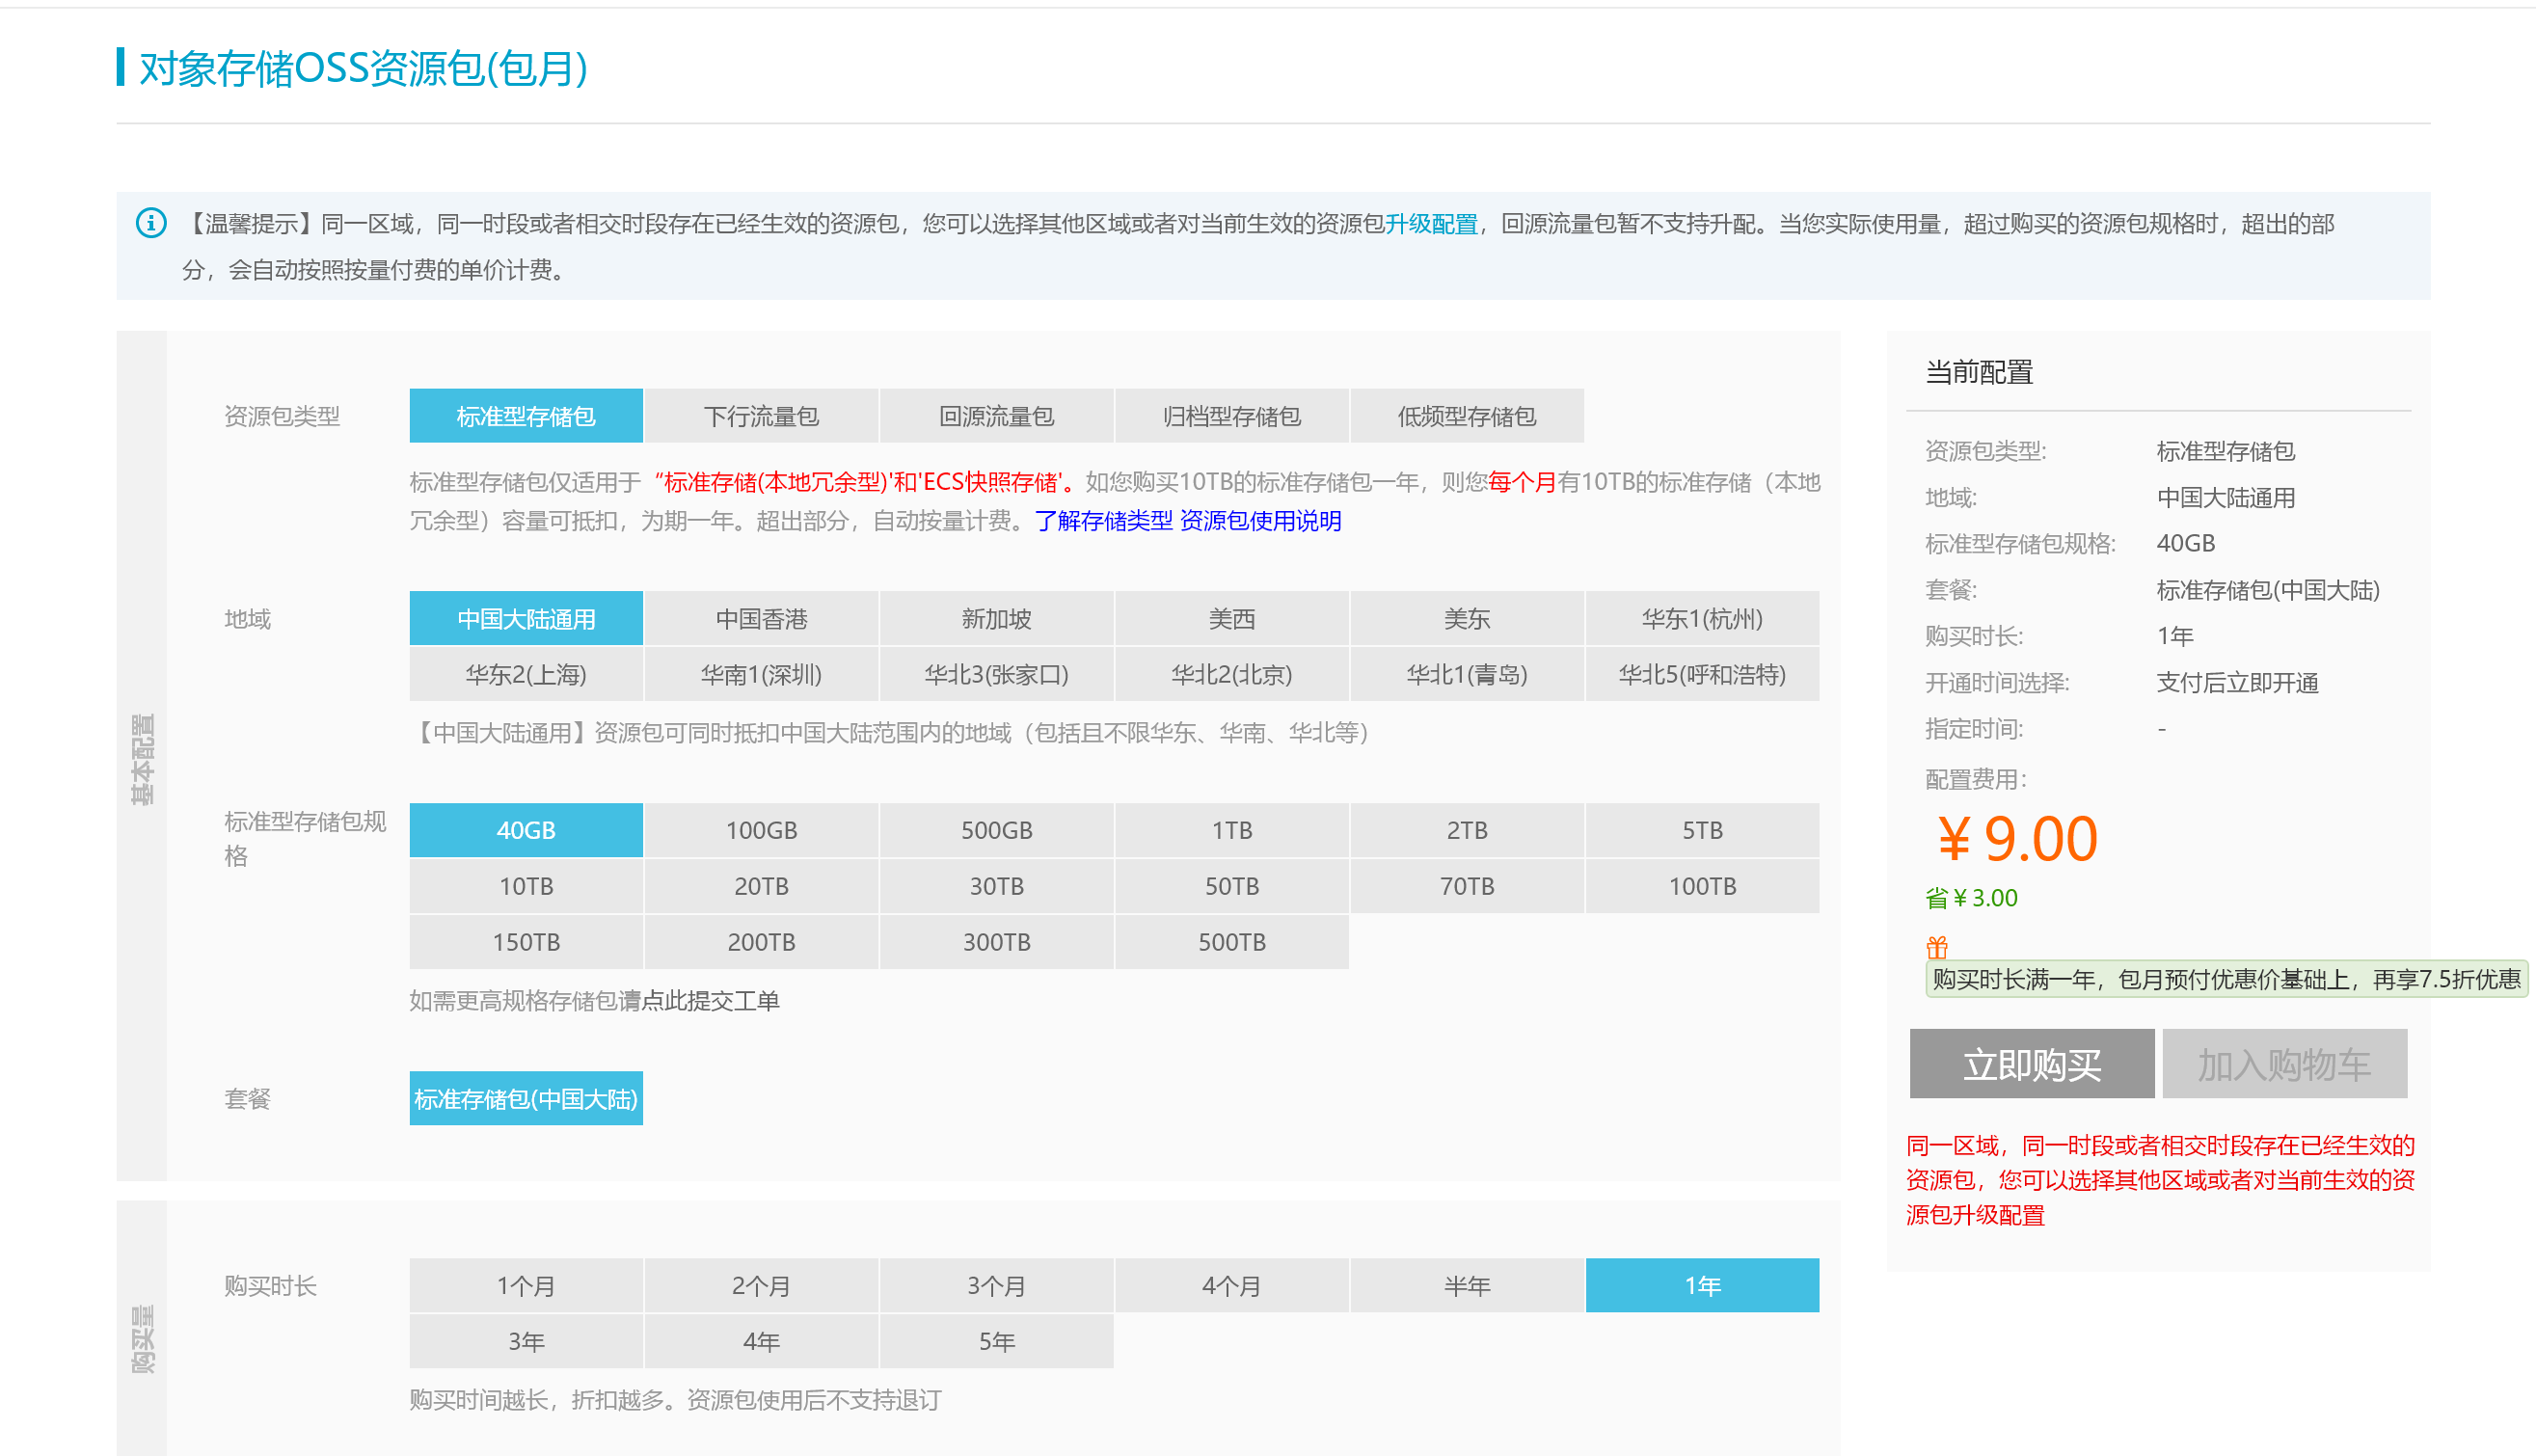
Task: Set the purchase duration to 半年
Action: [x=1466, y=1286]
